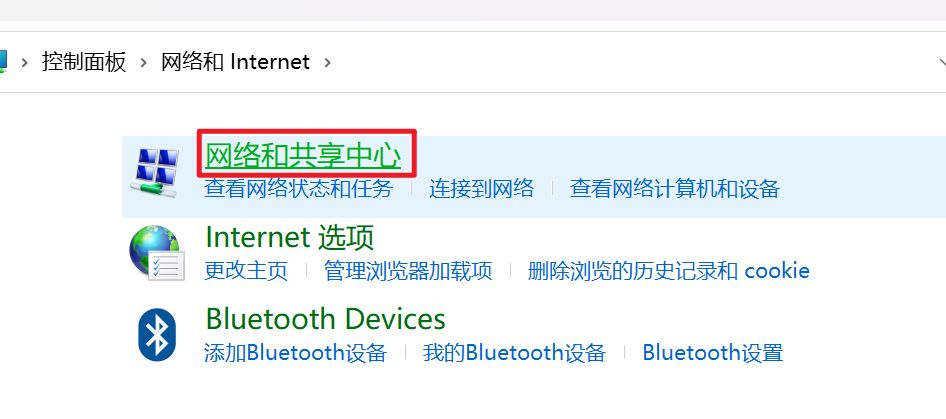Click the computer icon in address bar
Screen dimensions: 946x419
3,62
